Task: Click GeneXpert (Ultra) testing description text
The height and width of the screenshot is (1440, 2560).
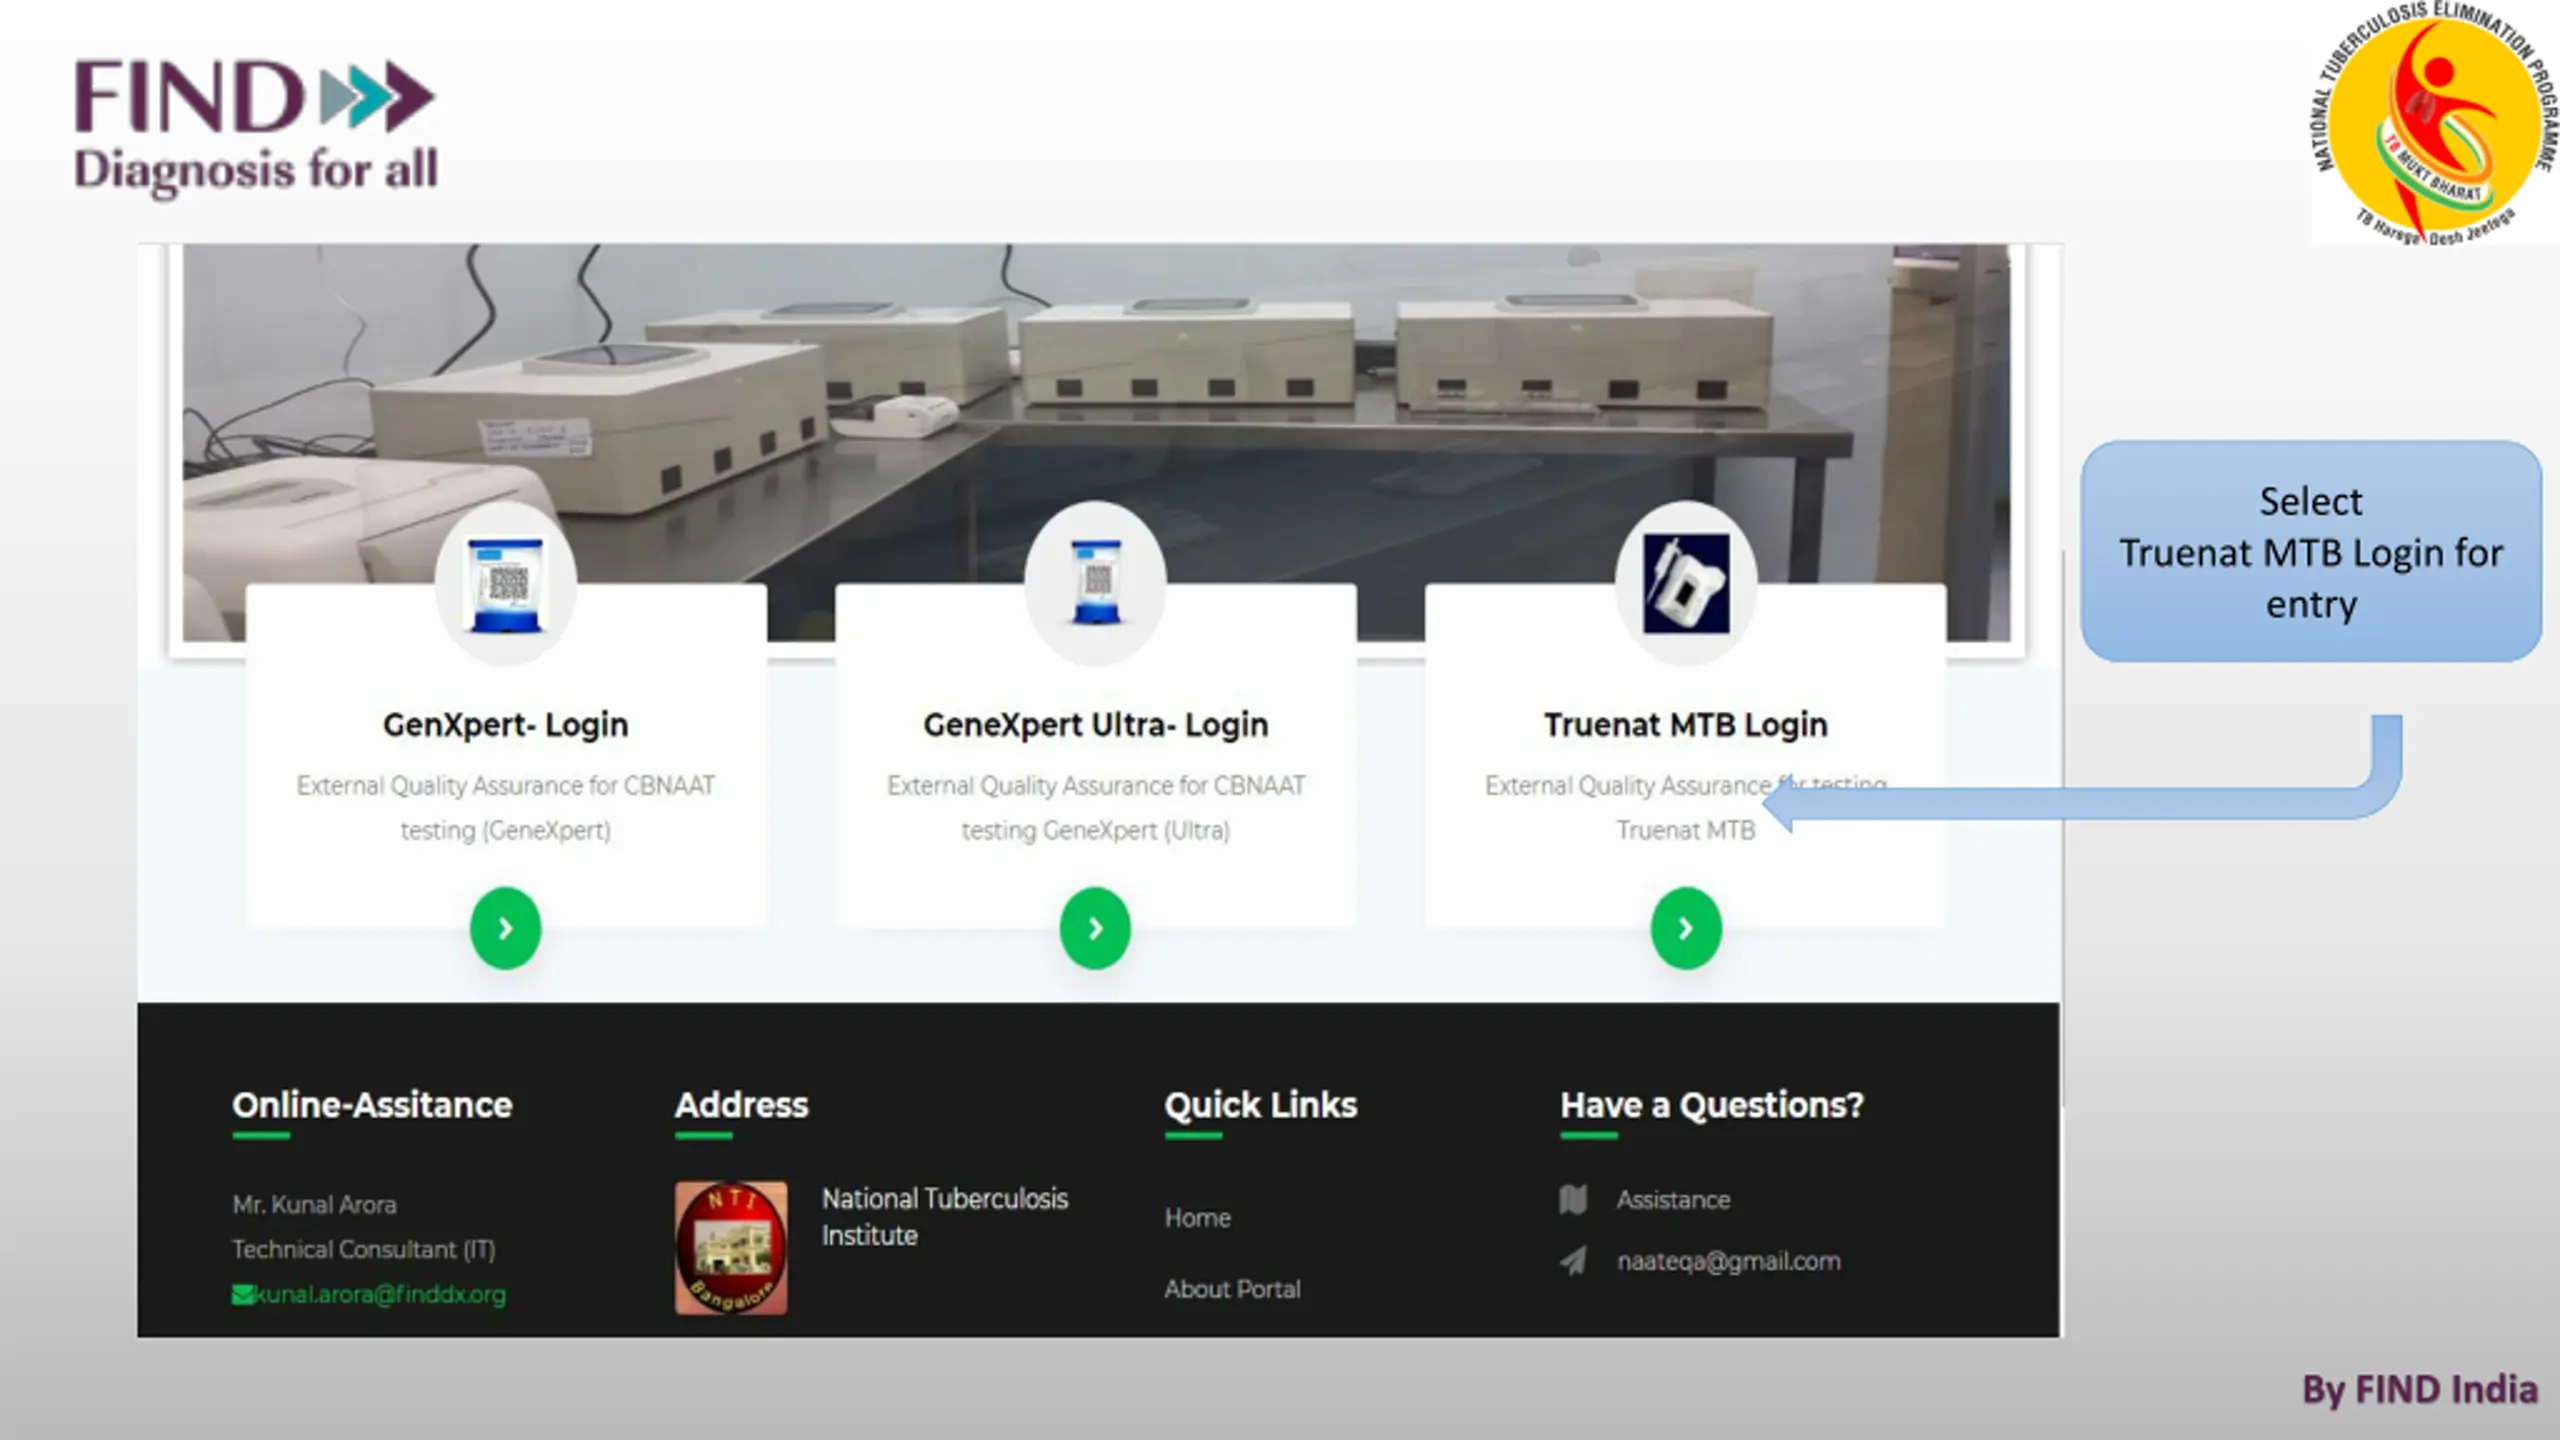Action: point(1096,808)
